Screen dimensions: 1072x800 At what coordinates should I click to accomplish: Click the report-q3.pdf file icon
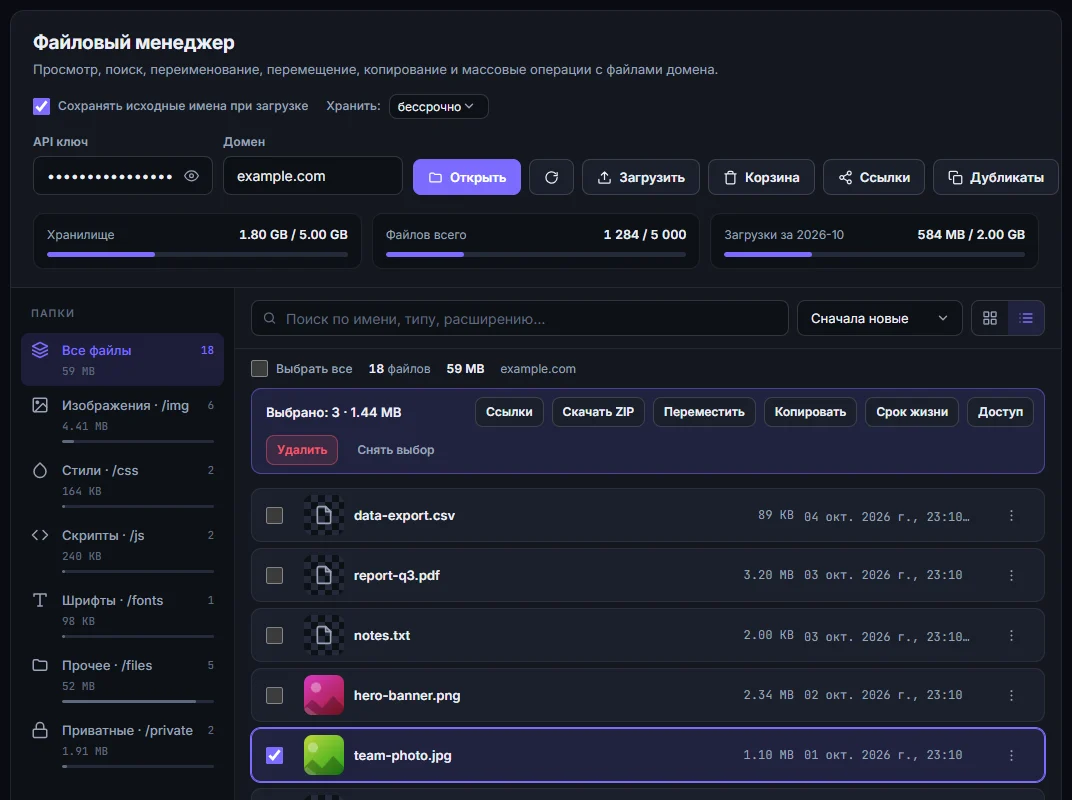(324, 576)
